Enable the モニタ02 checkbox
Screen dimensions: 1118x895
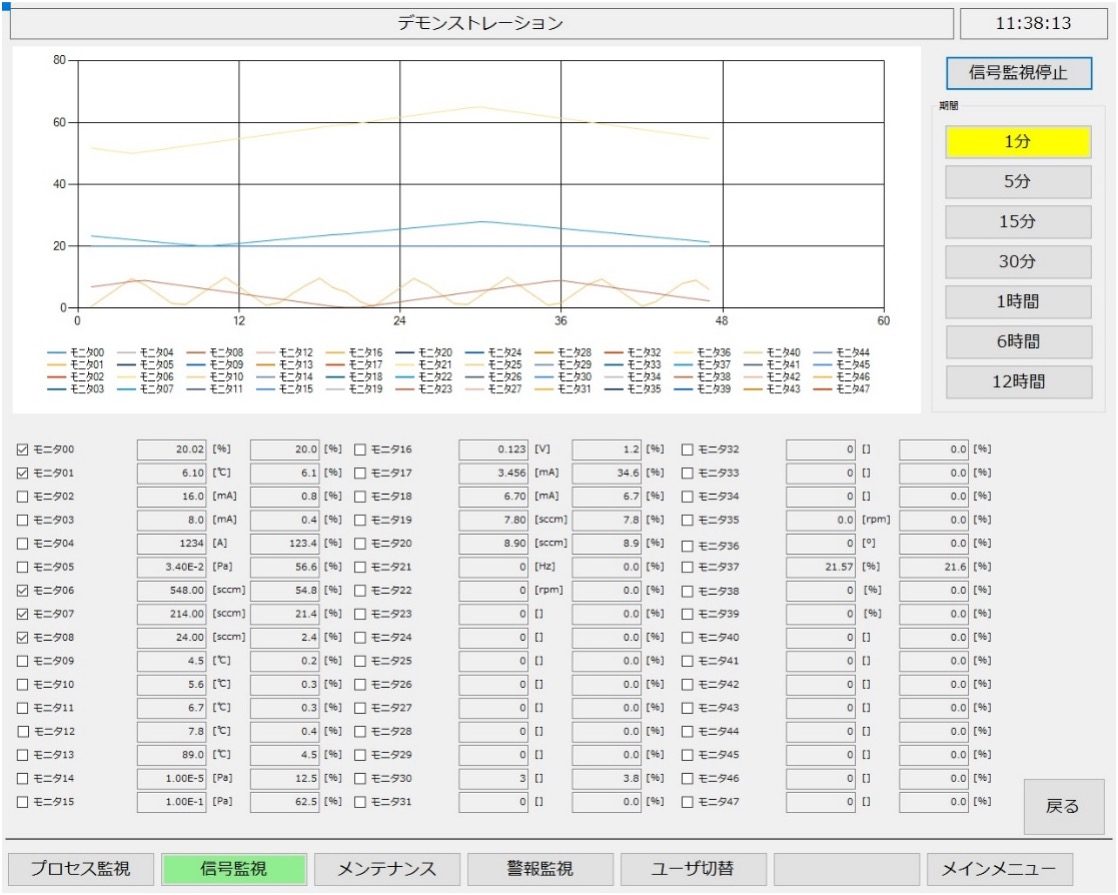(22, 496)
